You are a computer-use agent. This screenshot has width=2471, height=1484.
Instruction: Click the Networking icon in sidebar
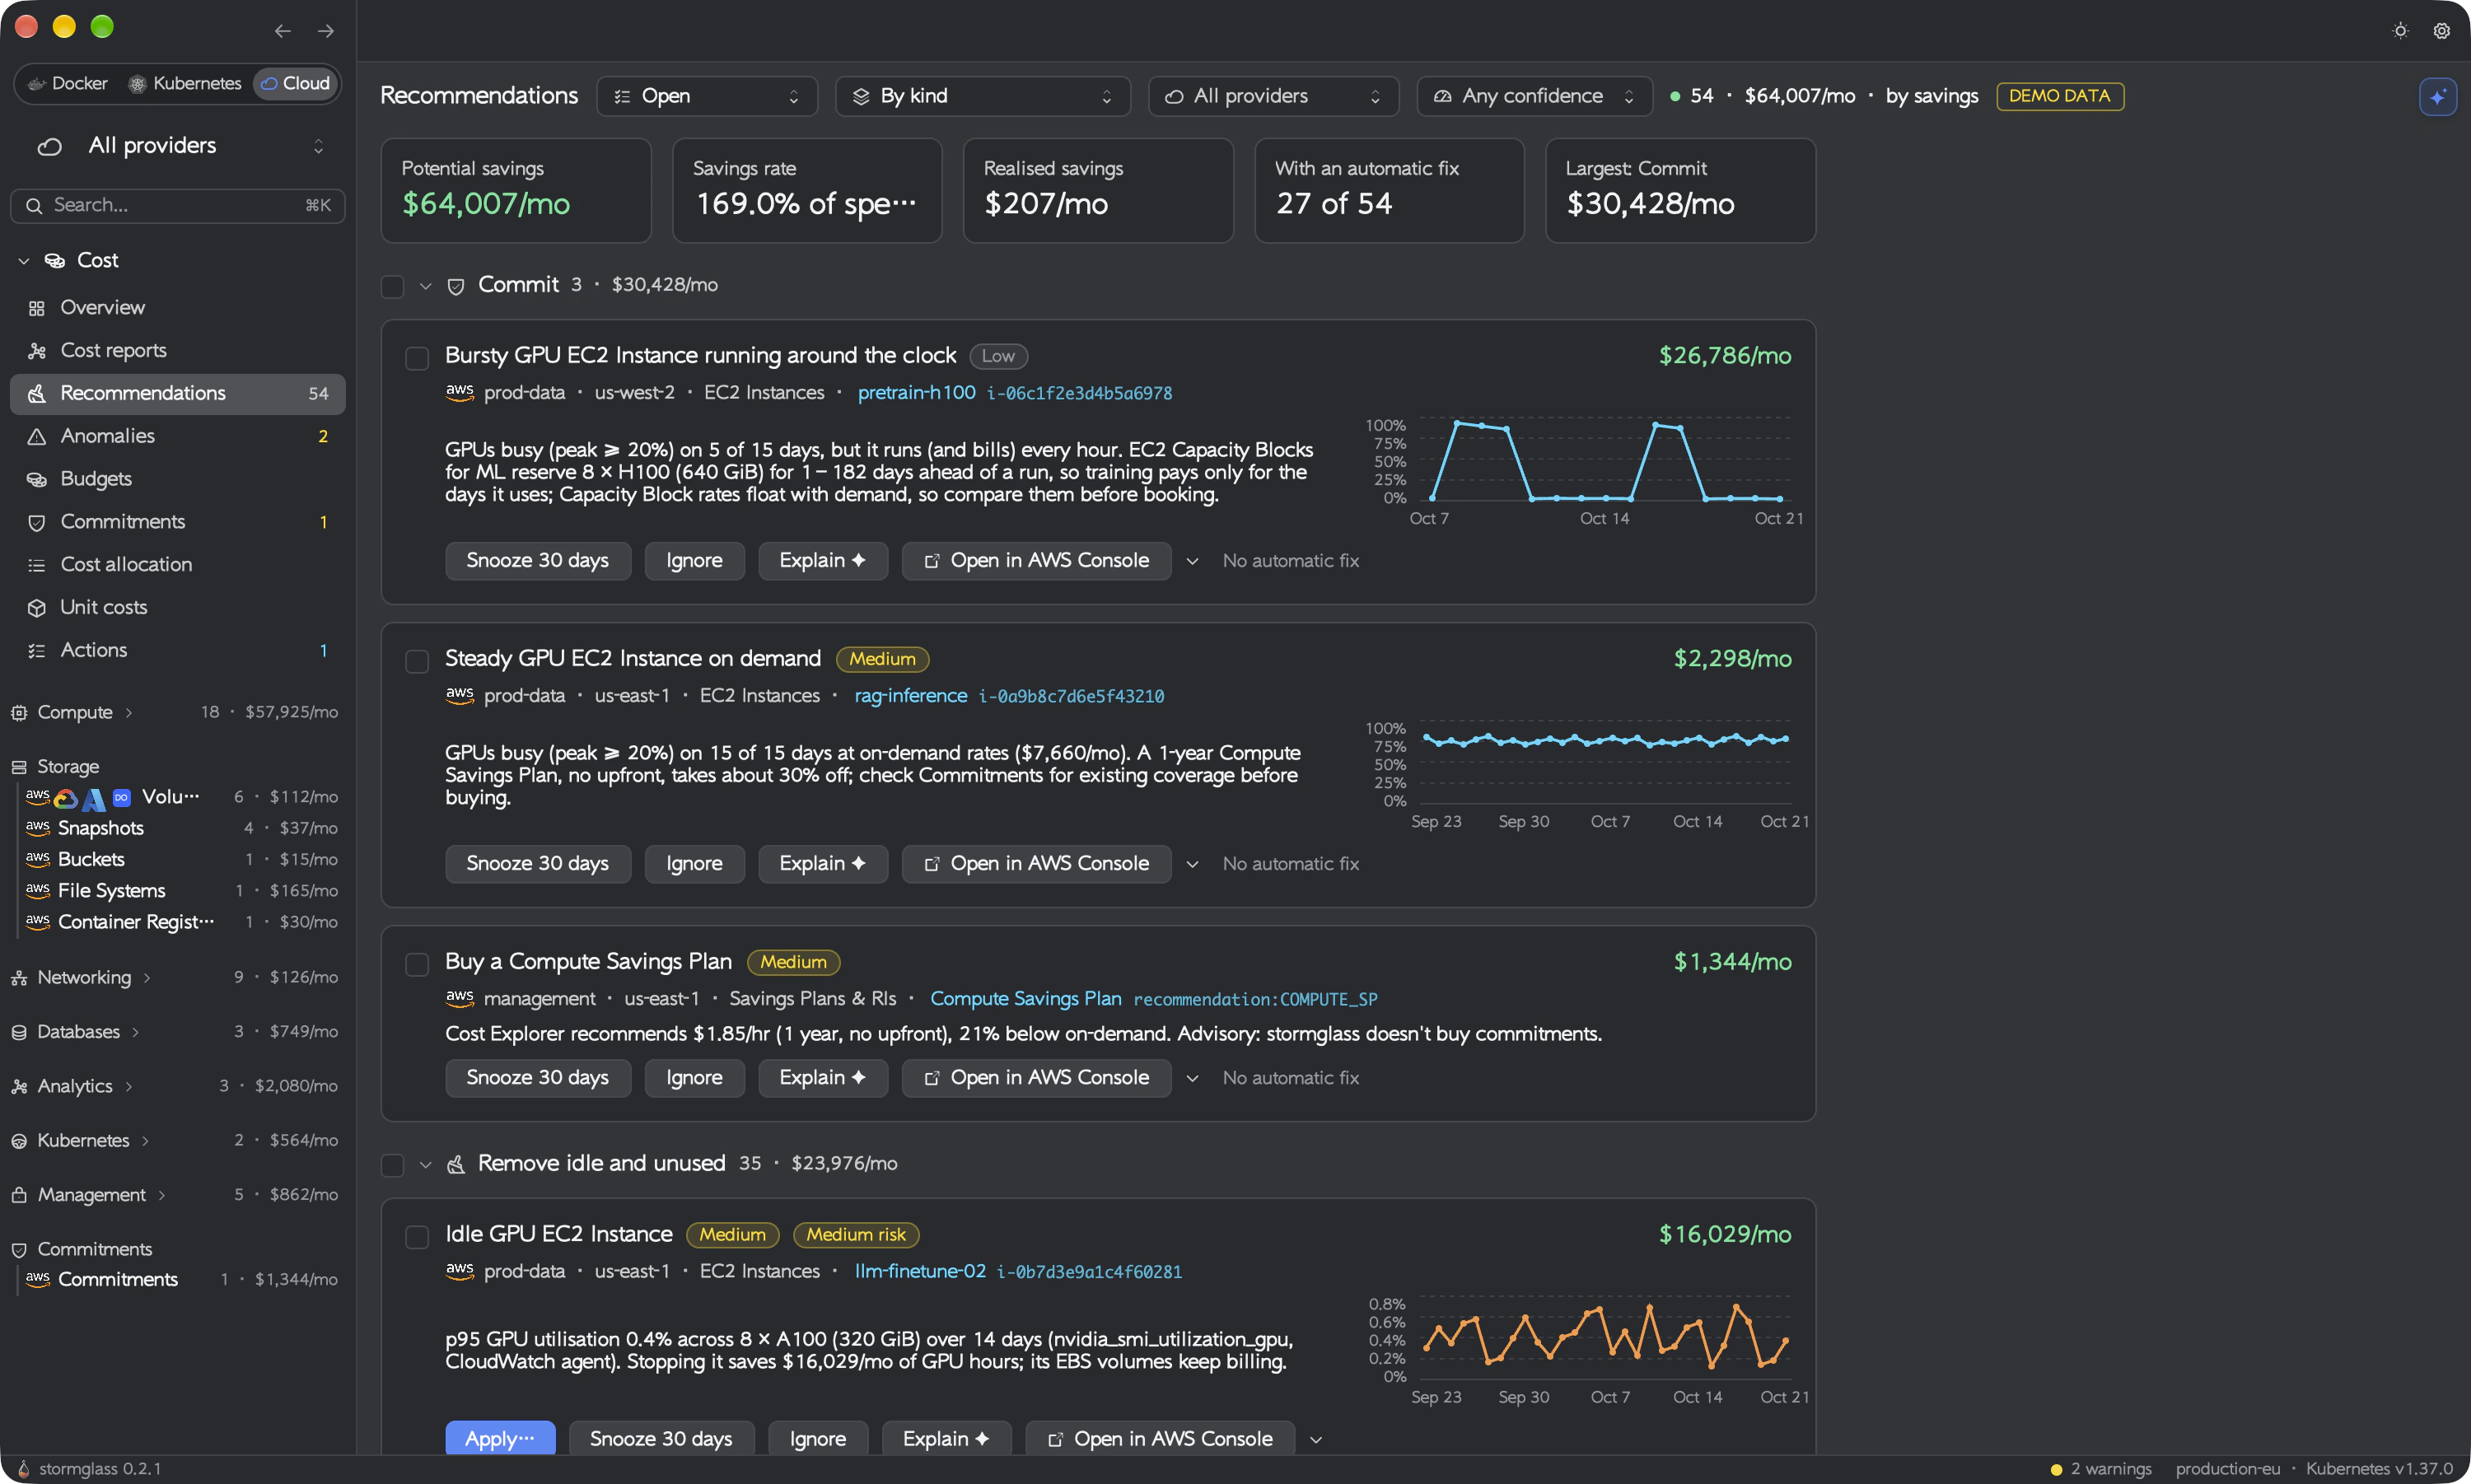(19, 978)
